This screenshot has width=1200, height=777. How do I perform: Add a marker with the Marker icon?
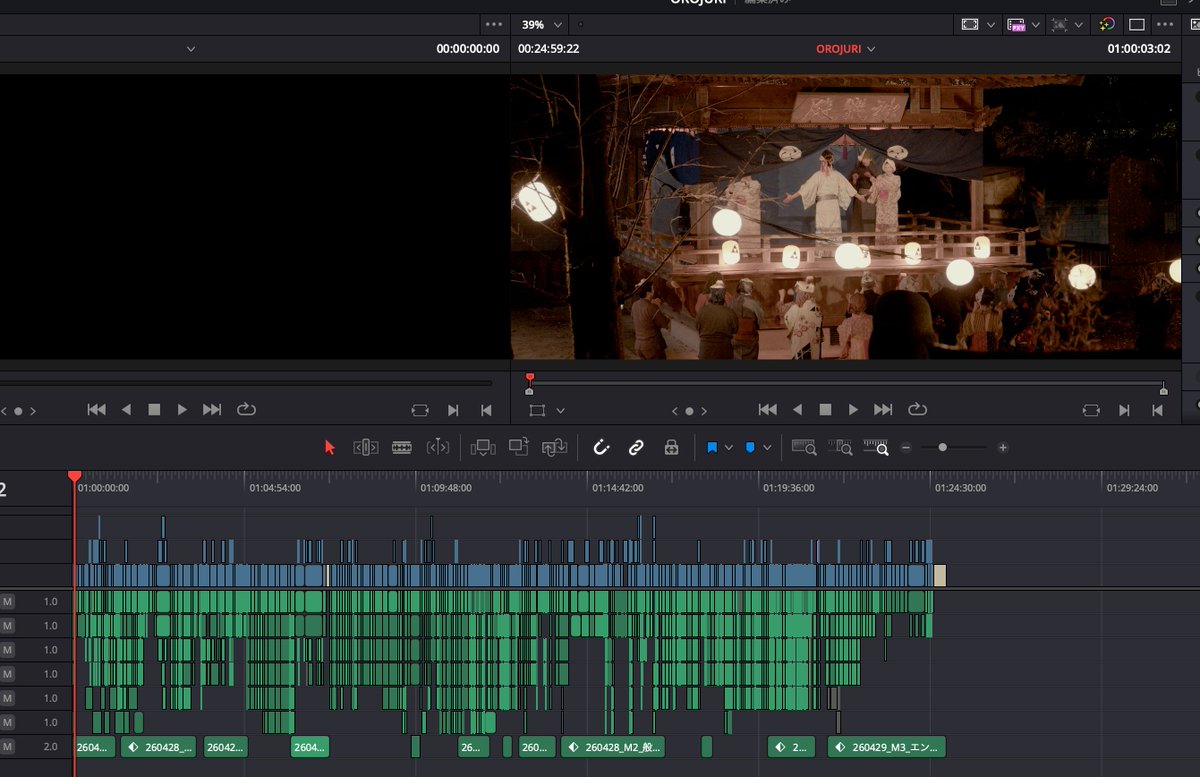point(750,448)
